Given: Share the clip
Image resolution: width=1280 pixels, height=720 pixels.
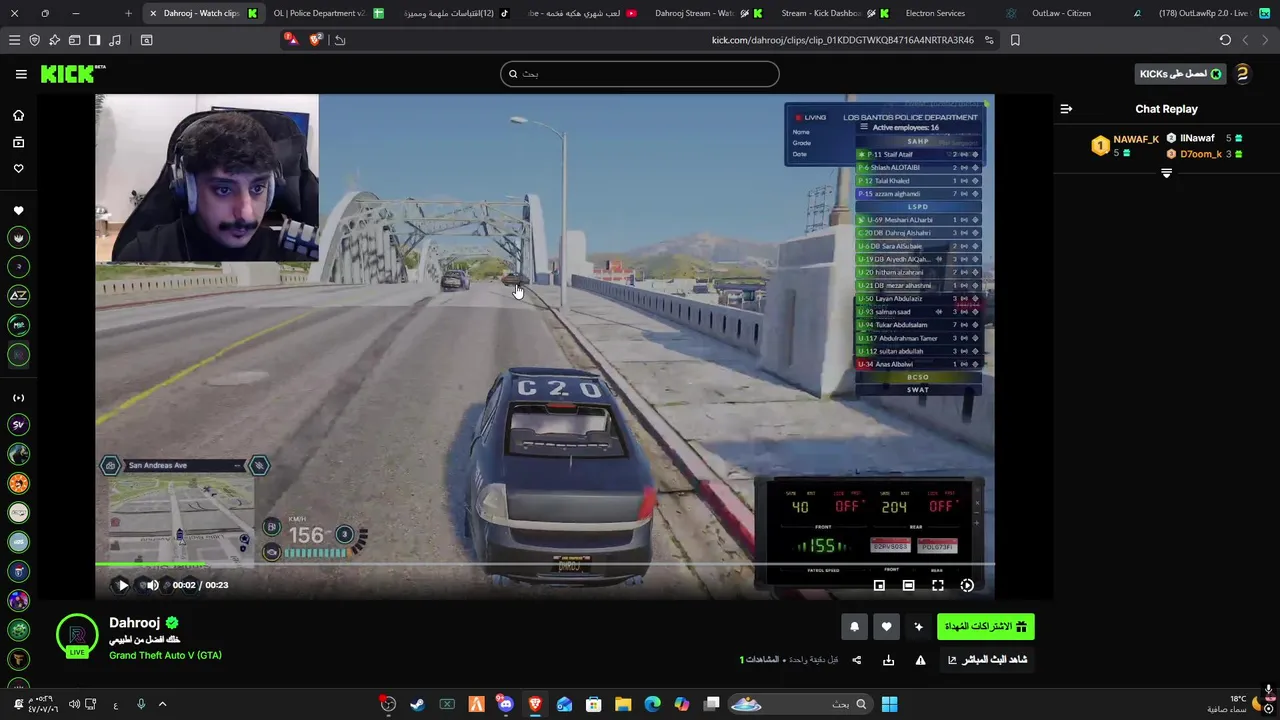Looking at the screenshot, I should coord(856,660).
